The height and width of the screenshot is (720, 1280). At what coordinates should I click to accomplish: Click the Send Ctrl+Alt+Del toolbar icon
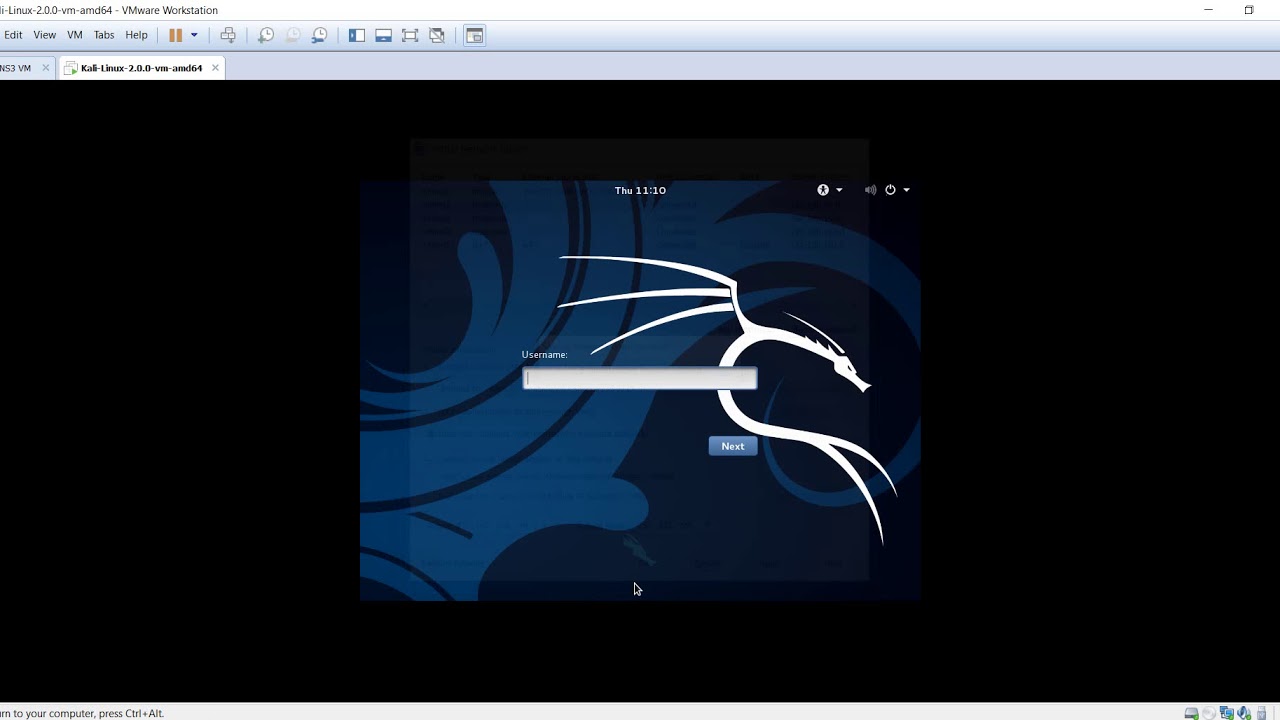pyautogui.click(x=228, y=35)
